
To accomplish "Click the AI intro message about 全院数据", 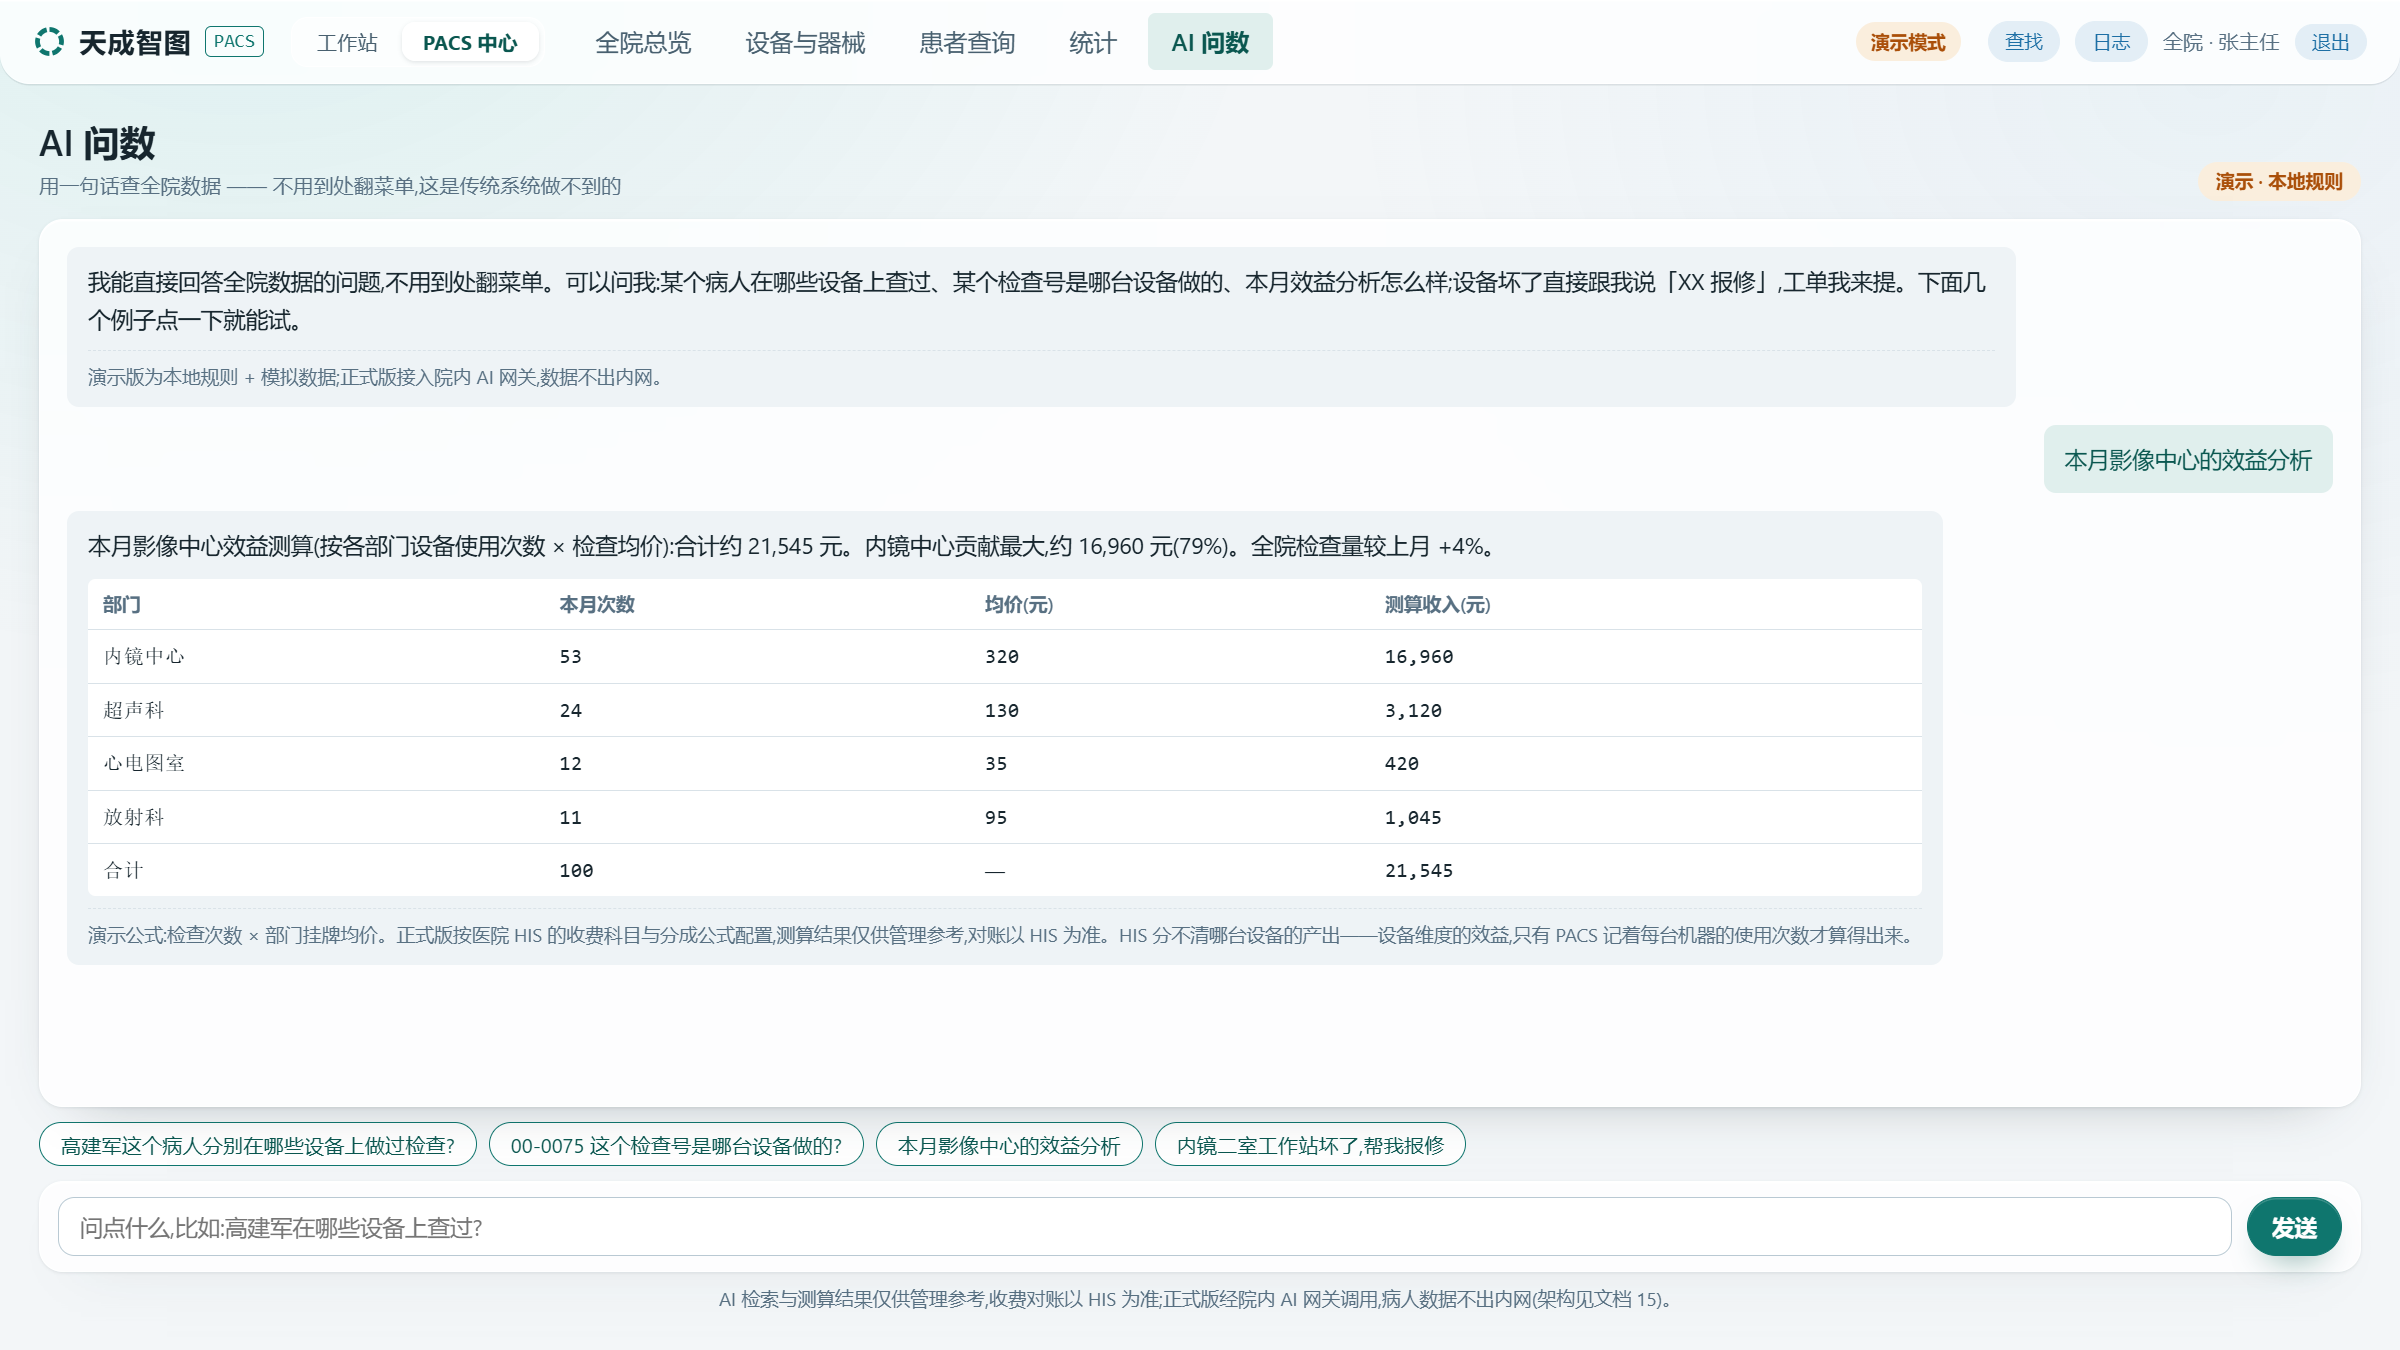I will [1037, 301].
